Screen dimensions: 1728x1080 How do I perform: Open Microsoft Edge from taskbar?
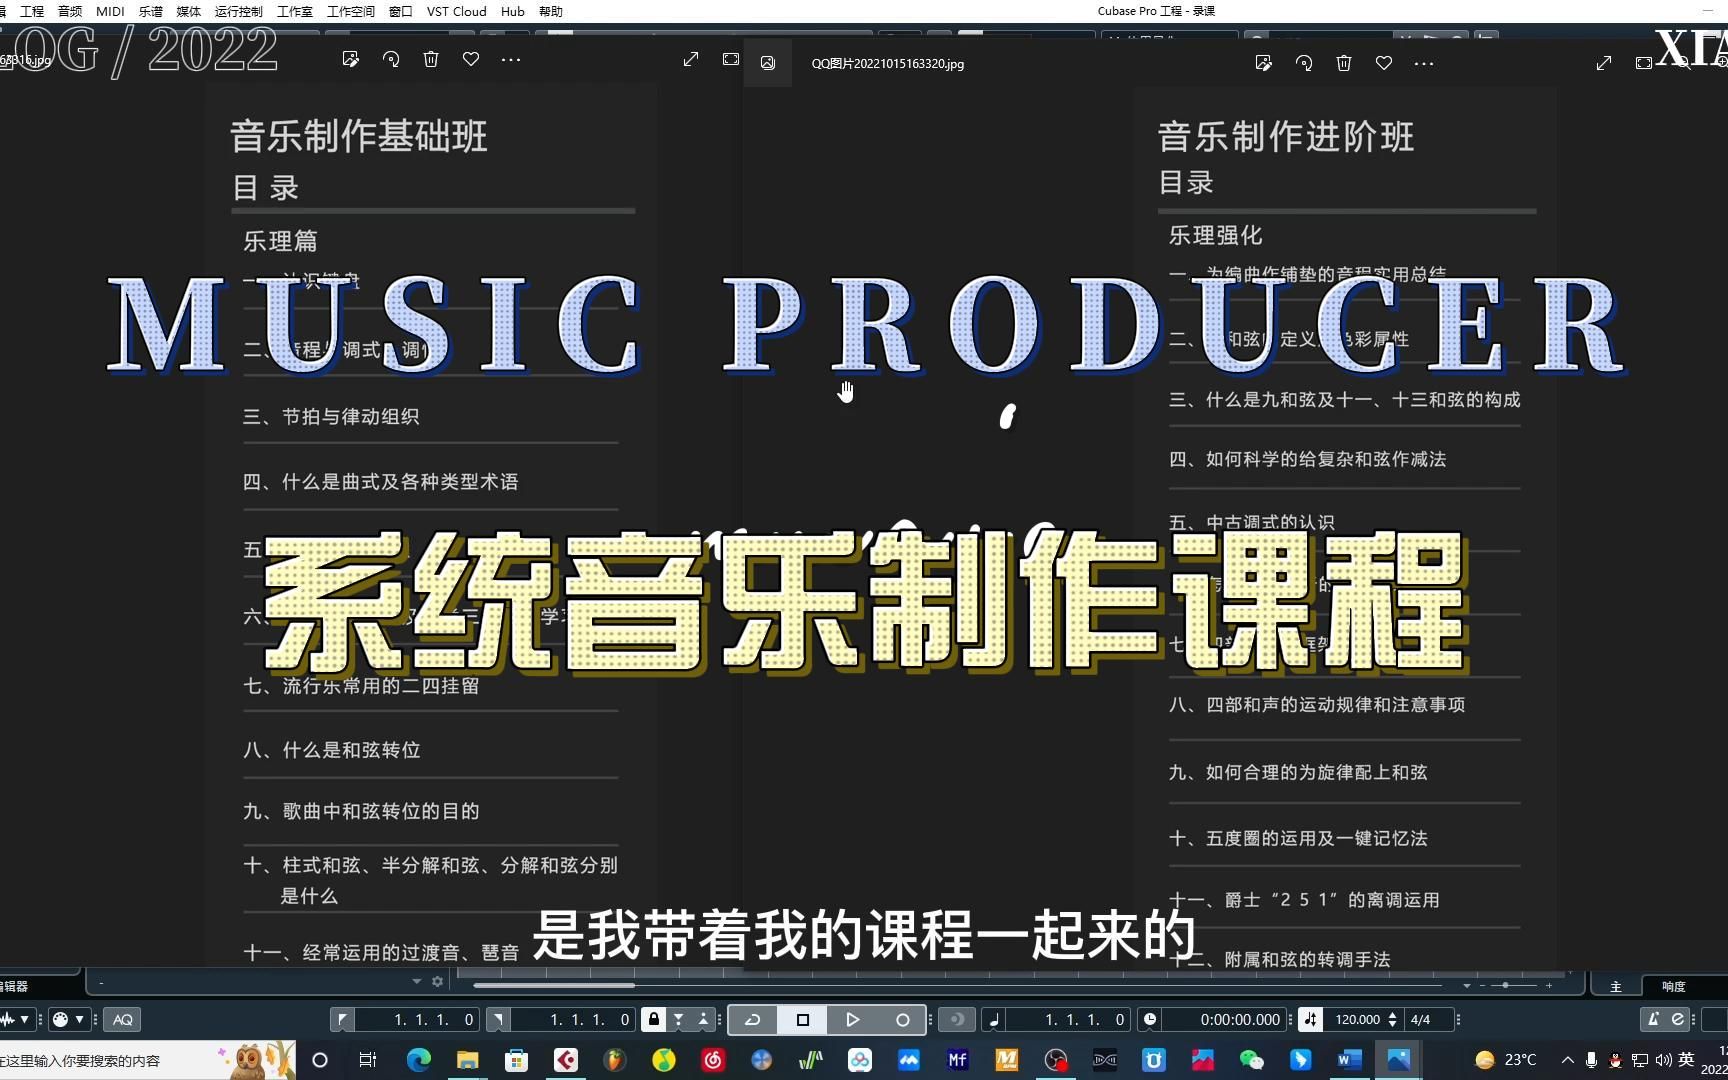[x=418, y=1060]
